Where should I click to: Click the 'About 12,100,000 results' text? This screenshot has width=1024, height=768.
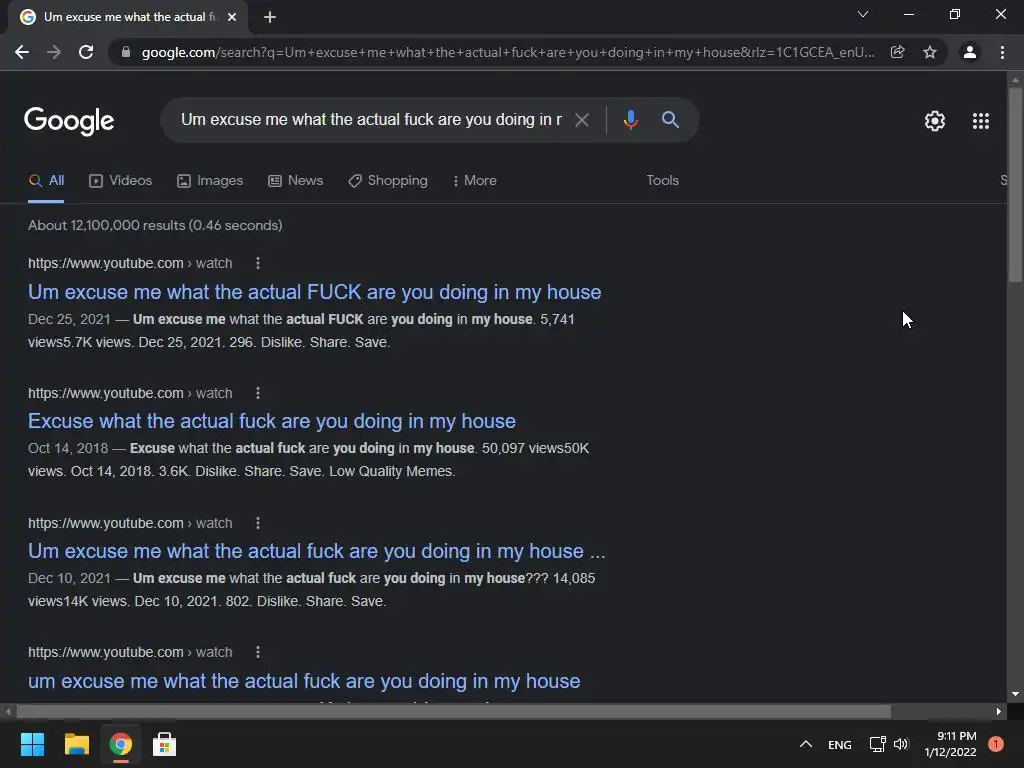pyautogui.click(x=155, y=225)
